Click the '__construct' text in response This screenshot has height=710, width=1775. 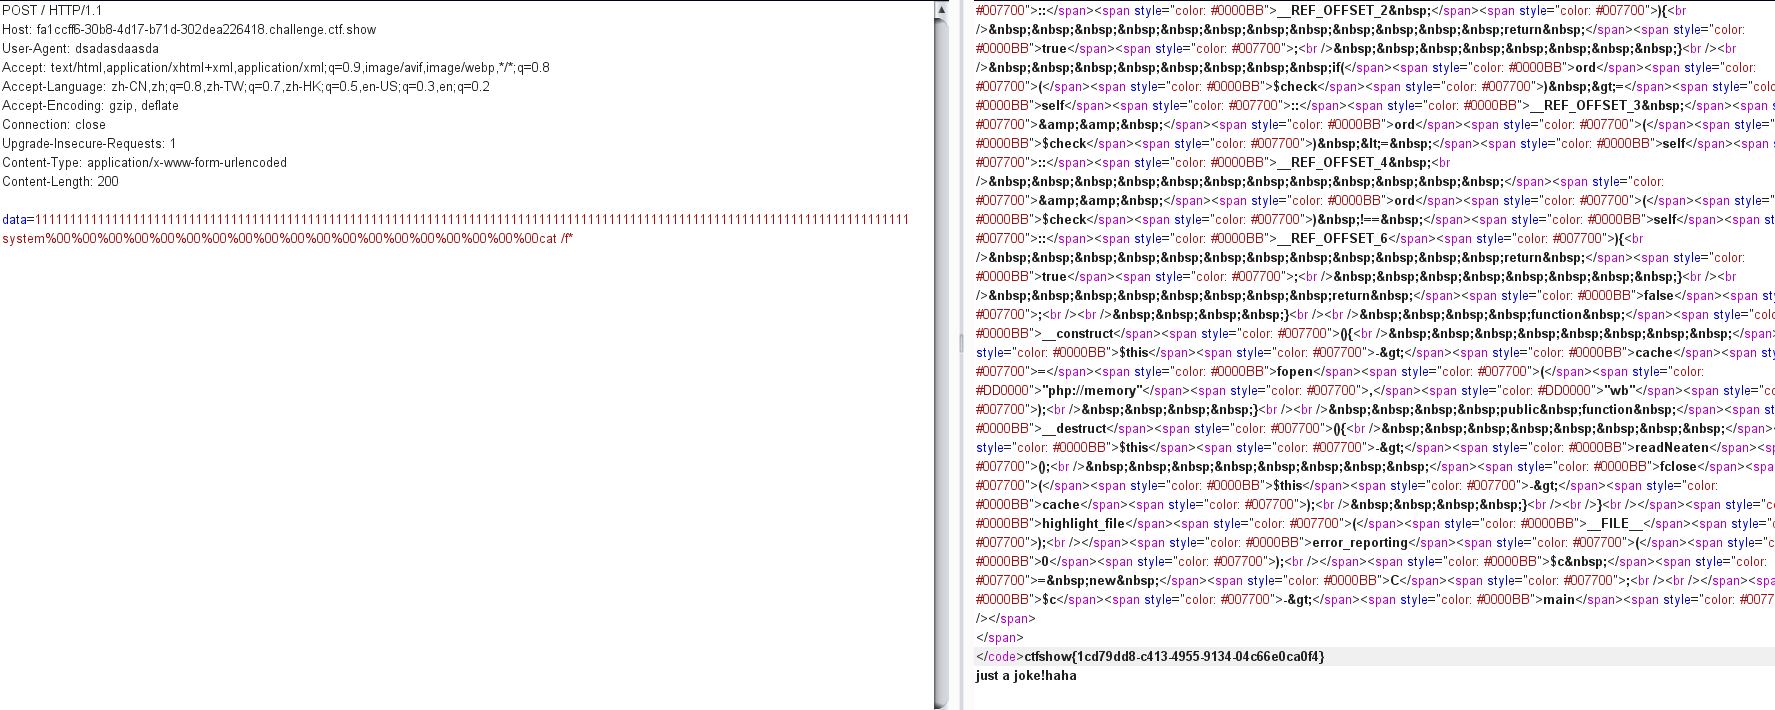pyautogui.click(x=1077, y=333)
